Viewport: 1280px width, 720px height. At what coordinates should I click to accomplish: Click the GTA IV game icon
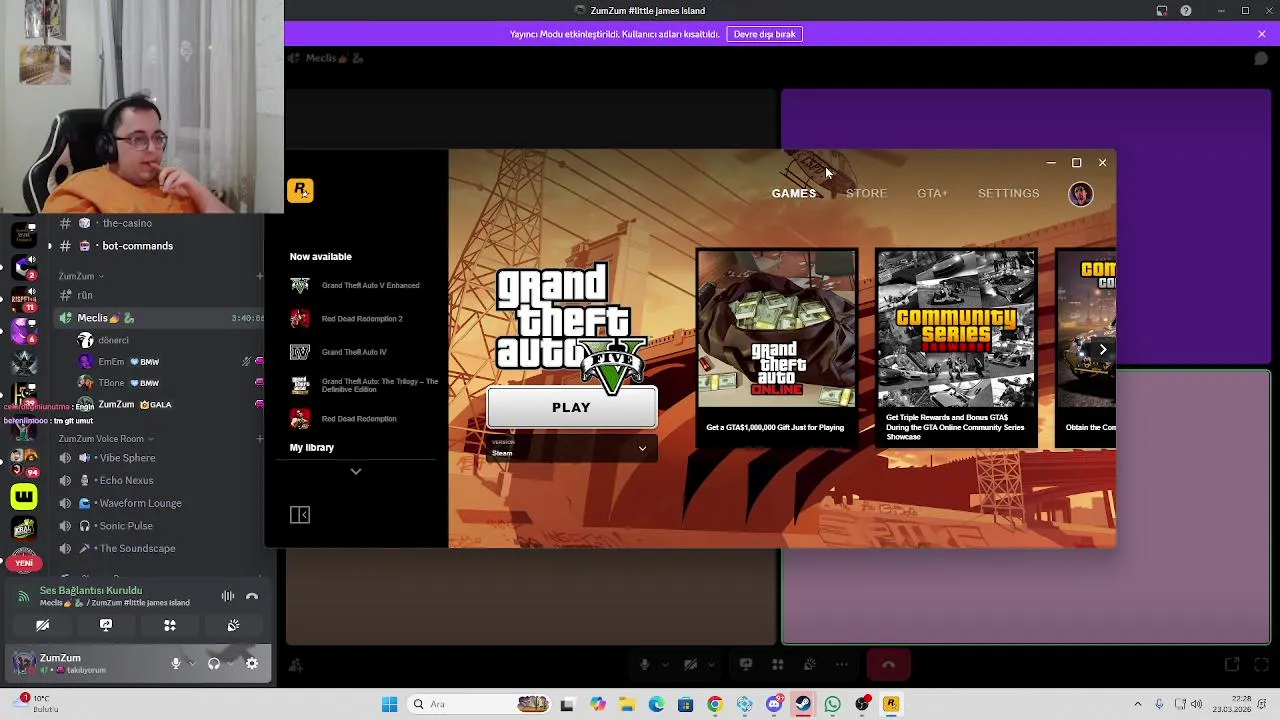tap(300, 352)
